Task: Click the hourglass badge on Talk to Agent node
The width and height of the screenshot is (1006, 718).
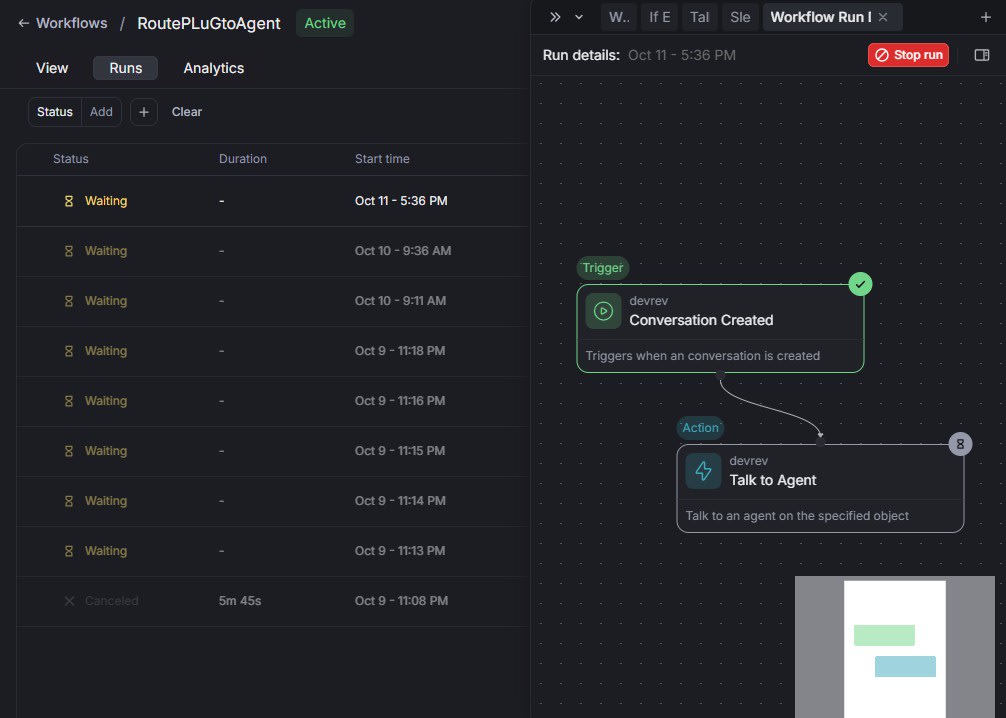Action: pyautogui.click(x=960, y=444)
